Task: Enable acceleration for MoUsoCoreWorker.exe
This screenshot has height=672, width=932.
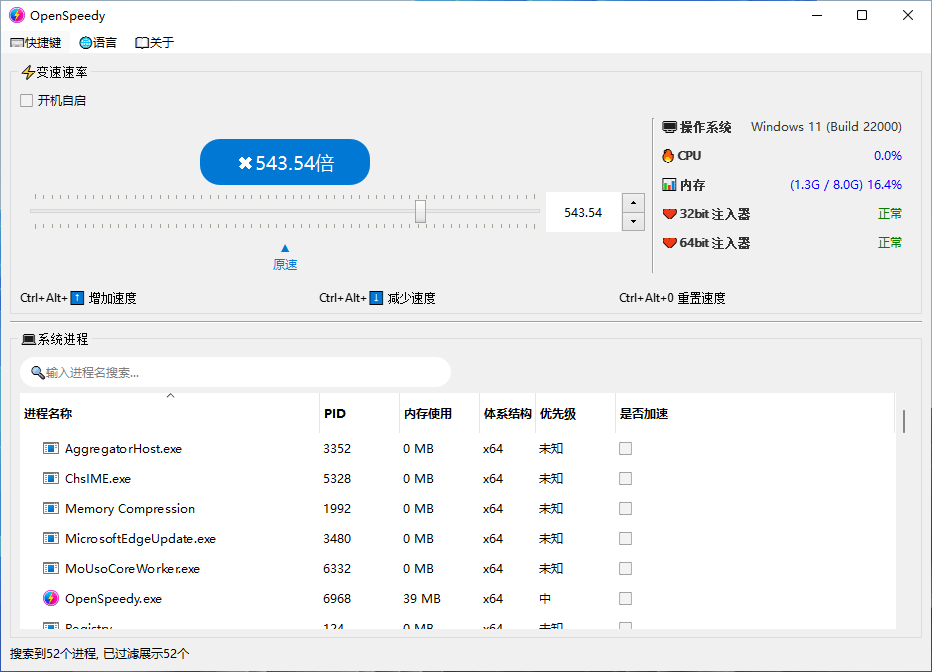Action: point(625,569)
